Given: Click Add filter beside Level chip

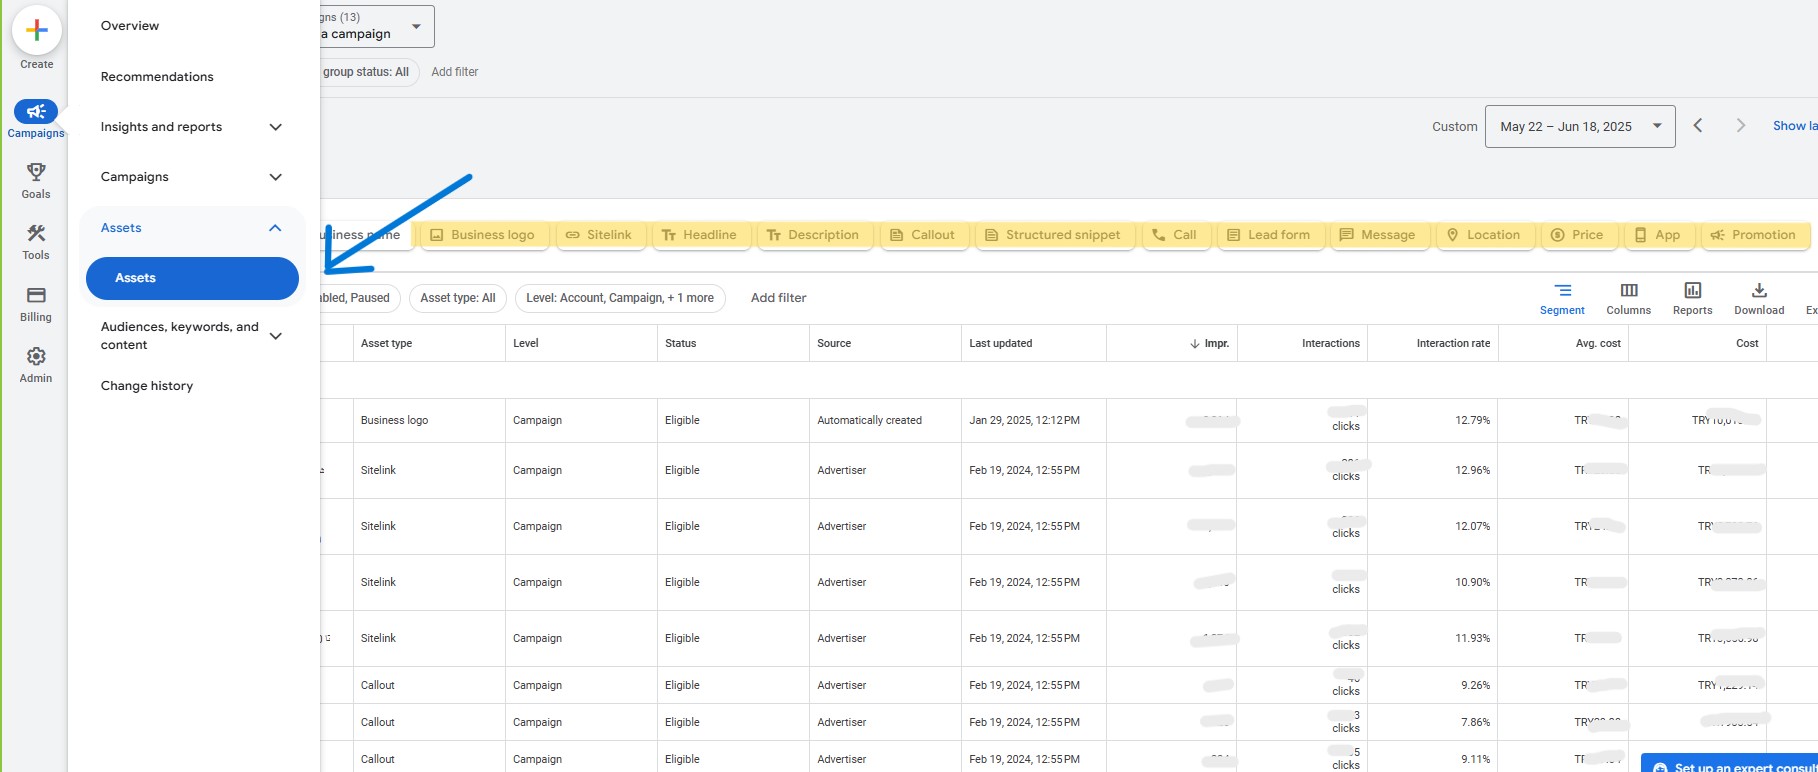Looking at the screenshot, I should [778, 298].
